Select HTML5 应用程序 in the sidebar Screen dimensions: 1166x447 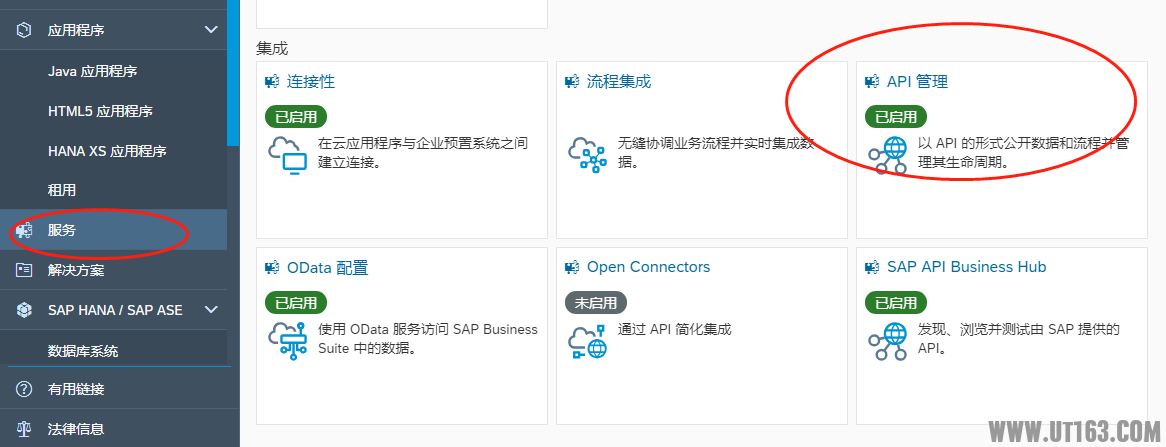click(100, 112)
